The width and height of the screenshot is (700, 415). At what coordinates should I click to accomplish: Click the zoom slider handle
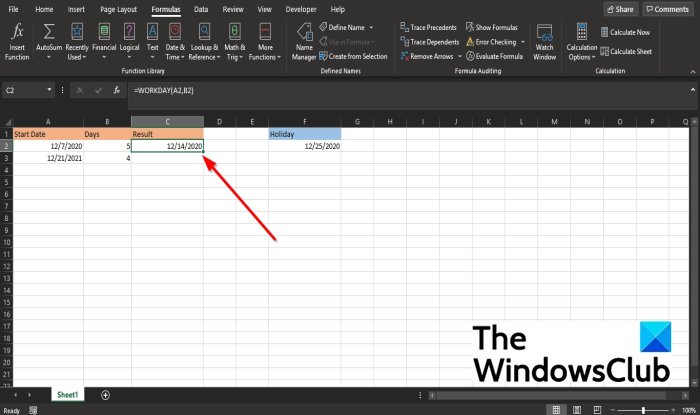(643, 410)
